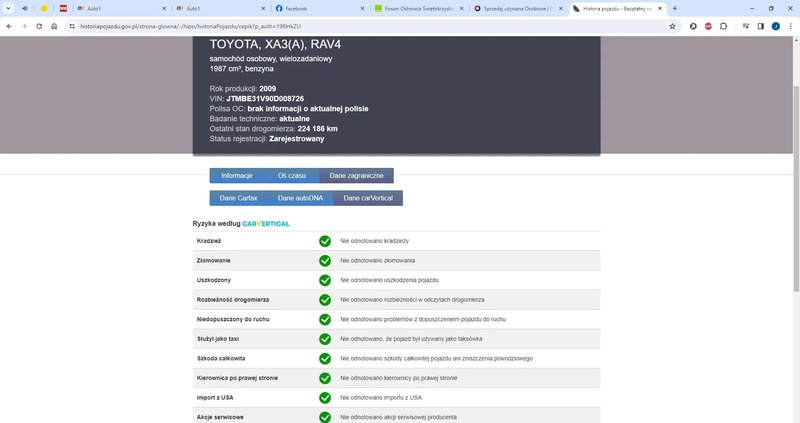Click green check for Rozbieżność drogomierza
Image resolution: width=800 pixels, height=423 pixels.
(x=325, y=300)
